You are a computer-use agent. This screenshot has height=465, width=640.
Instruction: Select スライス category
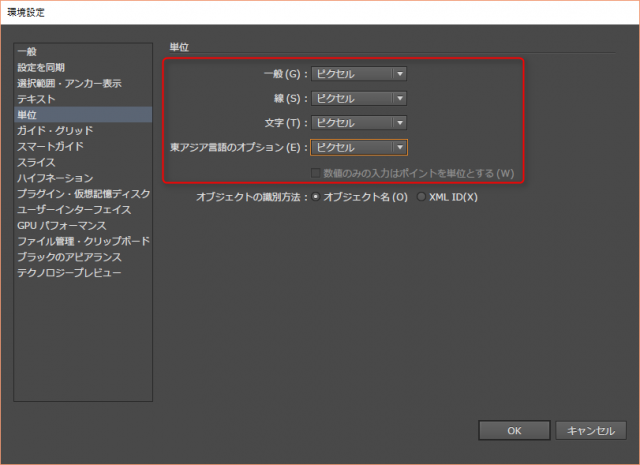pos(36,162)
